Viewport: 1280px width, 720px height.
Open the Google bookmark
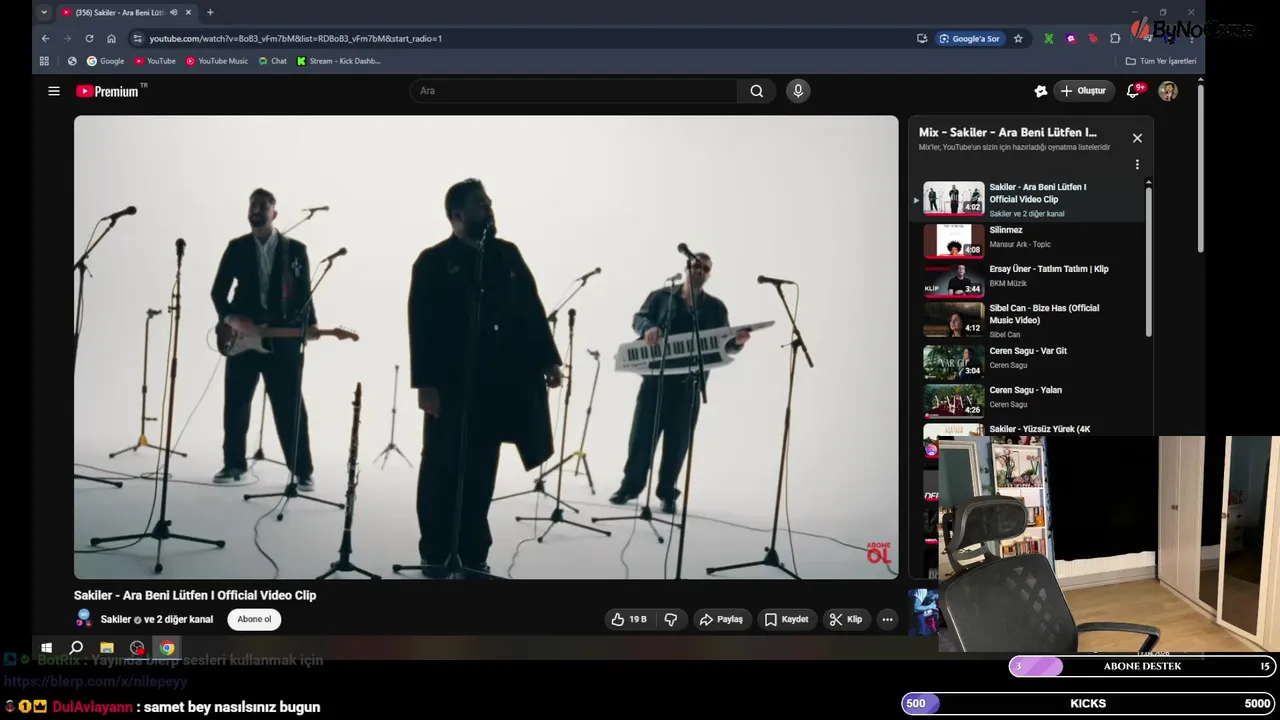[106, 61]
